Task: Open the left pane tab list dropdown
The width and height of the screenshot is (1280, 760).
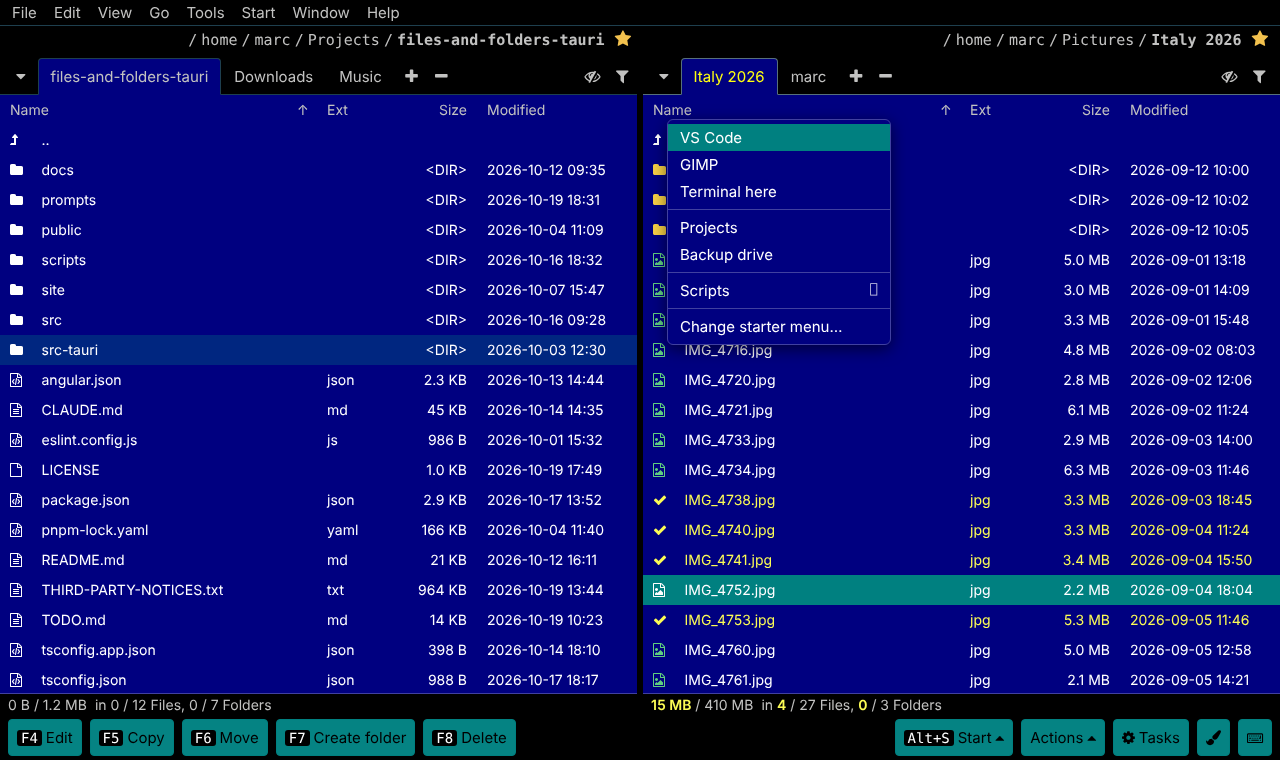Action: click(20, 77)
